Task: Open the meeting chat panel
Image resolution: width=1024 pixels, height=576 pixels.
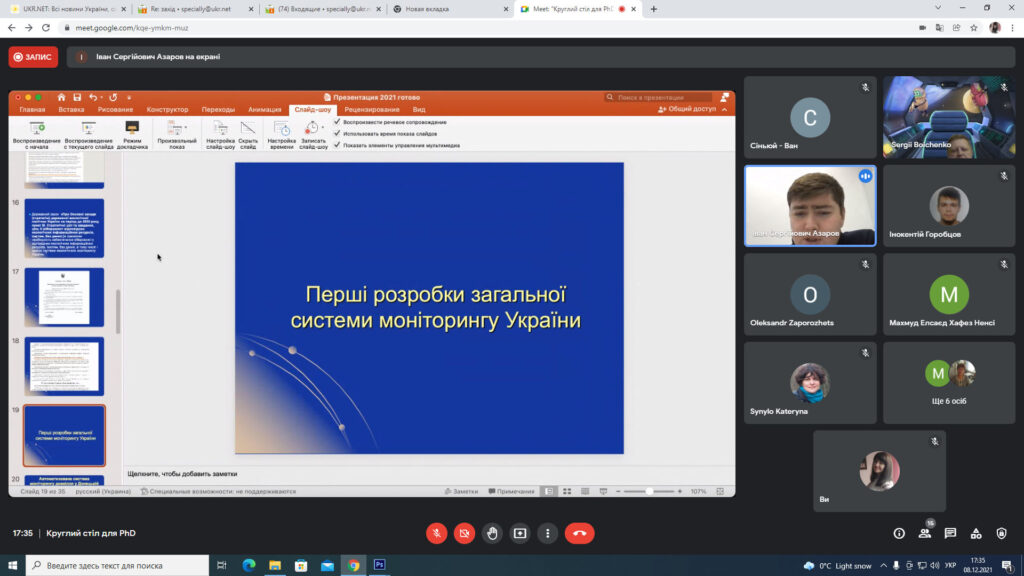Action: pyautogui.click(x=950, y=533)
